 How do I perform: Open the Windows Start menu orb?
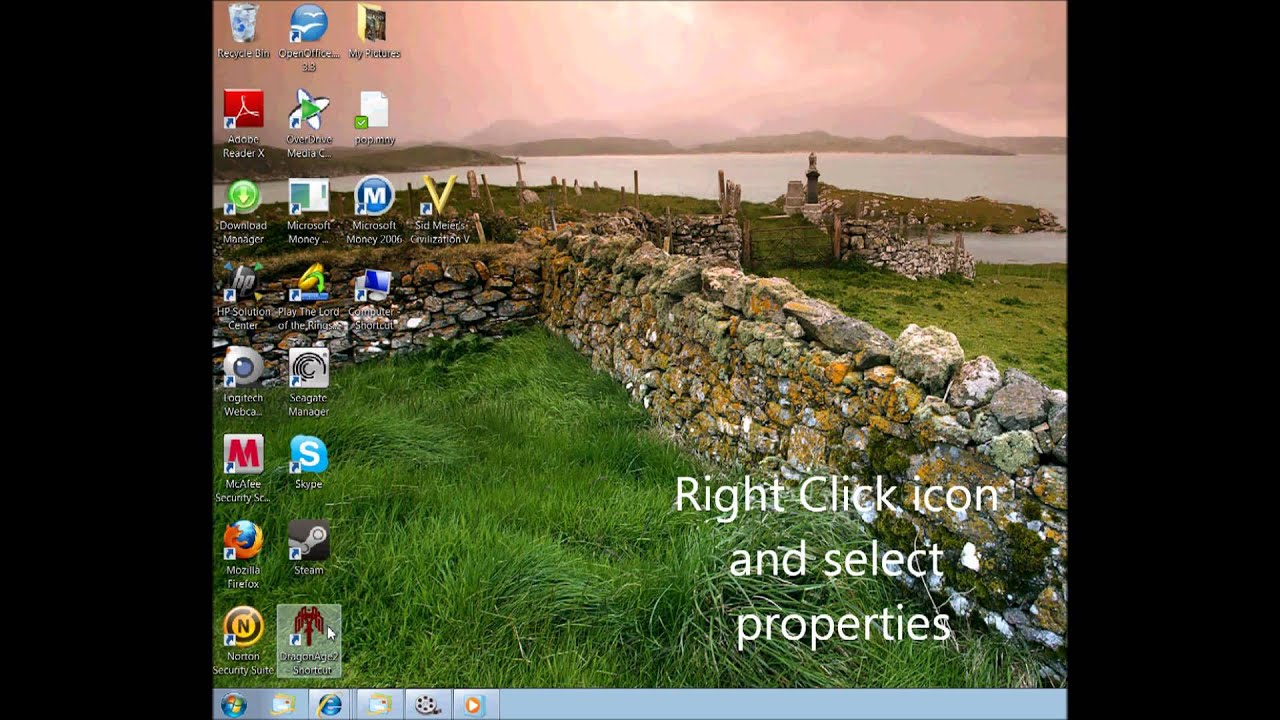235,705
